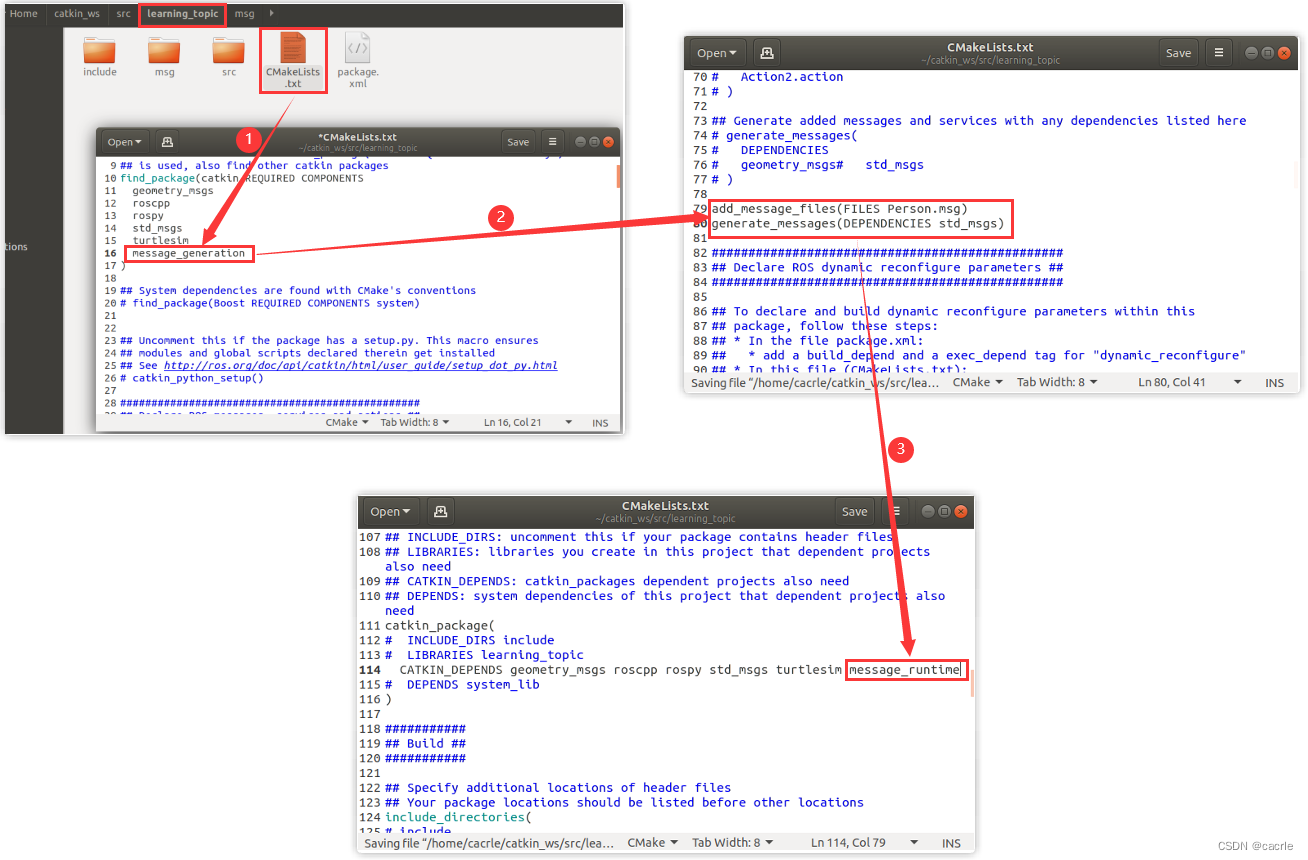
Task: Click # catkin_python_setup() line 27
Action: (x=191, y=378)
